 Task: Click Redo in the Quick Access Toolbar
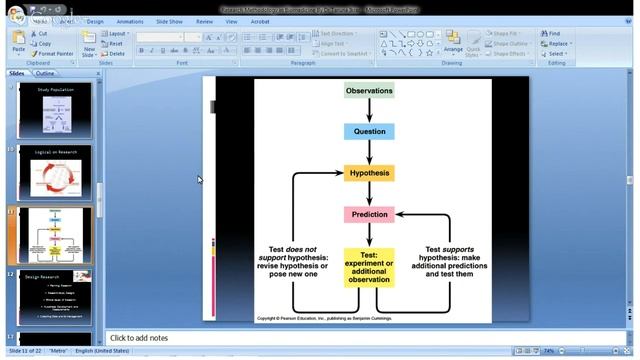58,9
